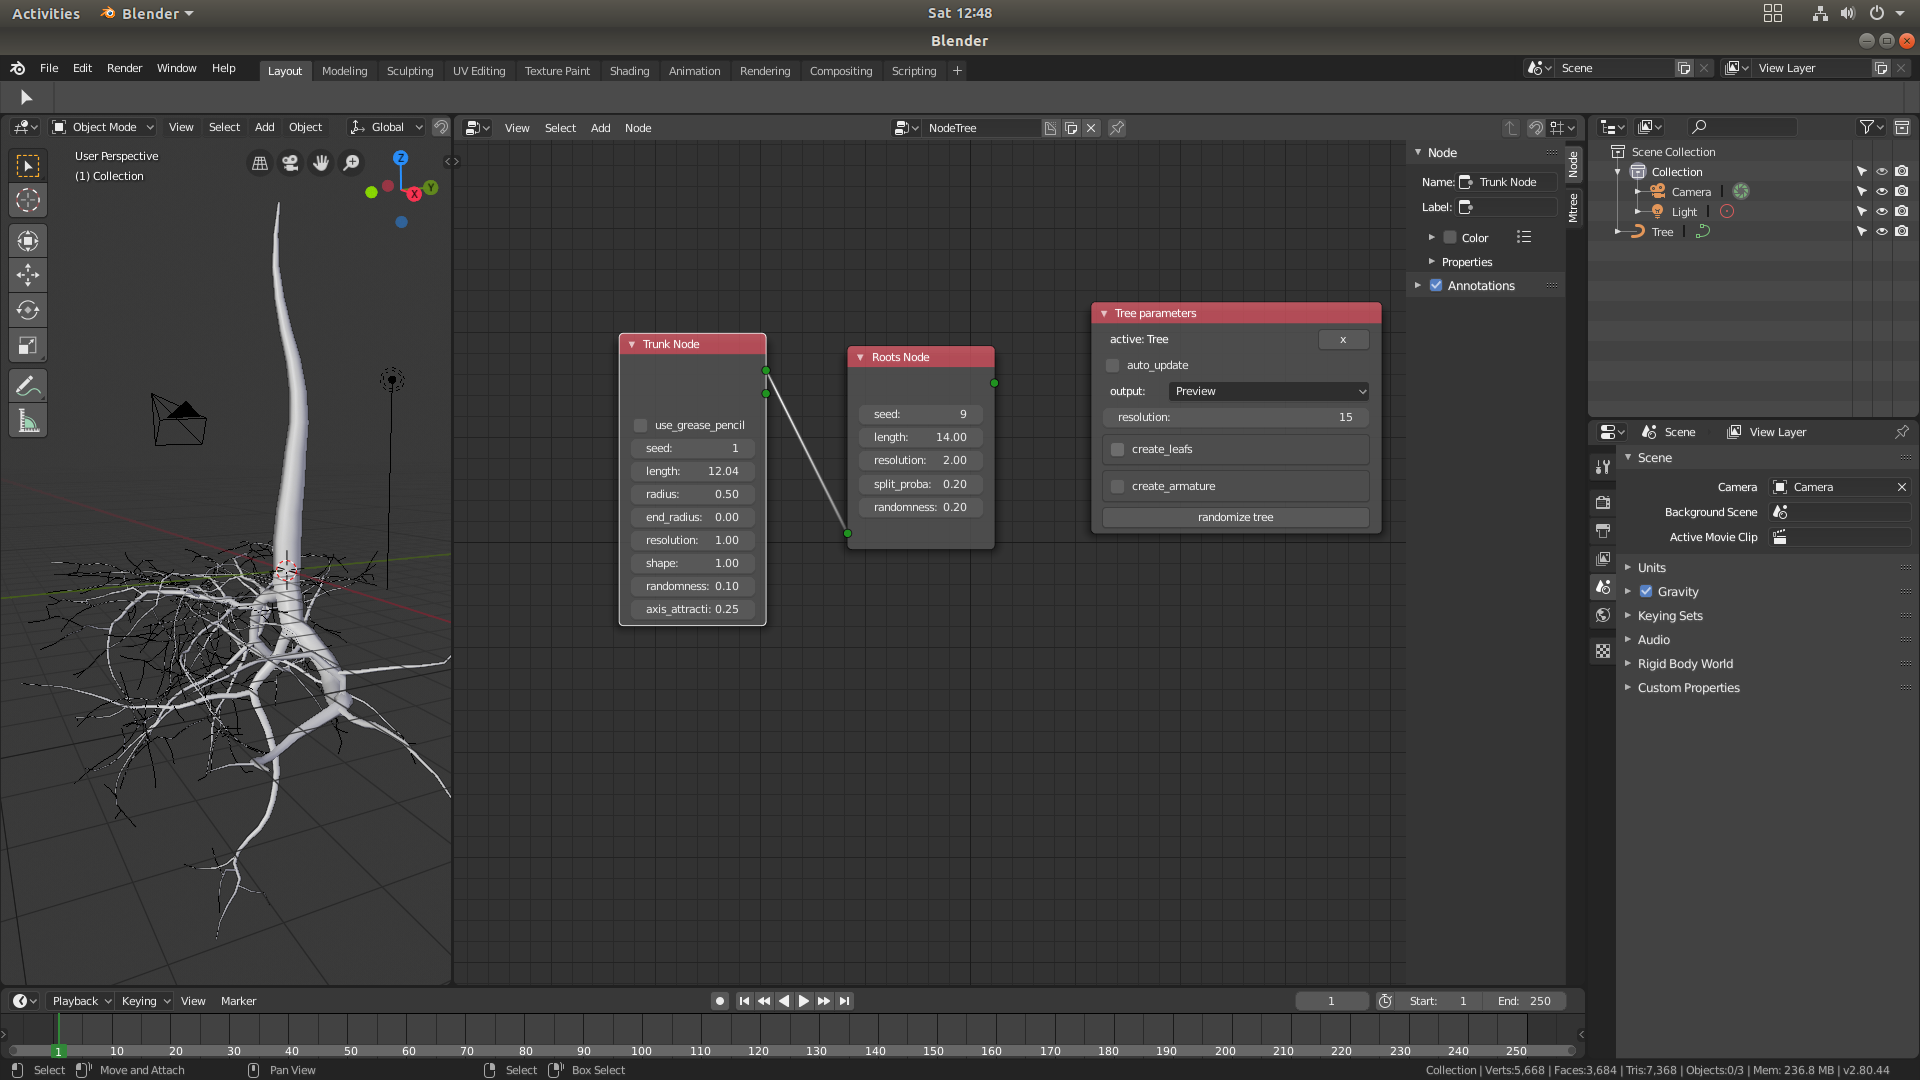Open Render properties in the Properties editor

pos(1603,502)
